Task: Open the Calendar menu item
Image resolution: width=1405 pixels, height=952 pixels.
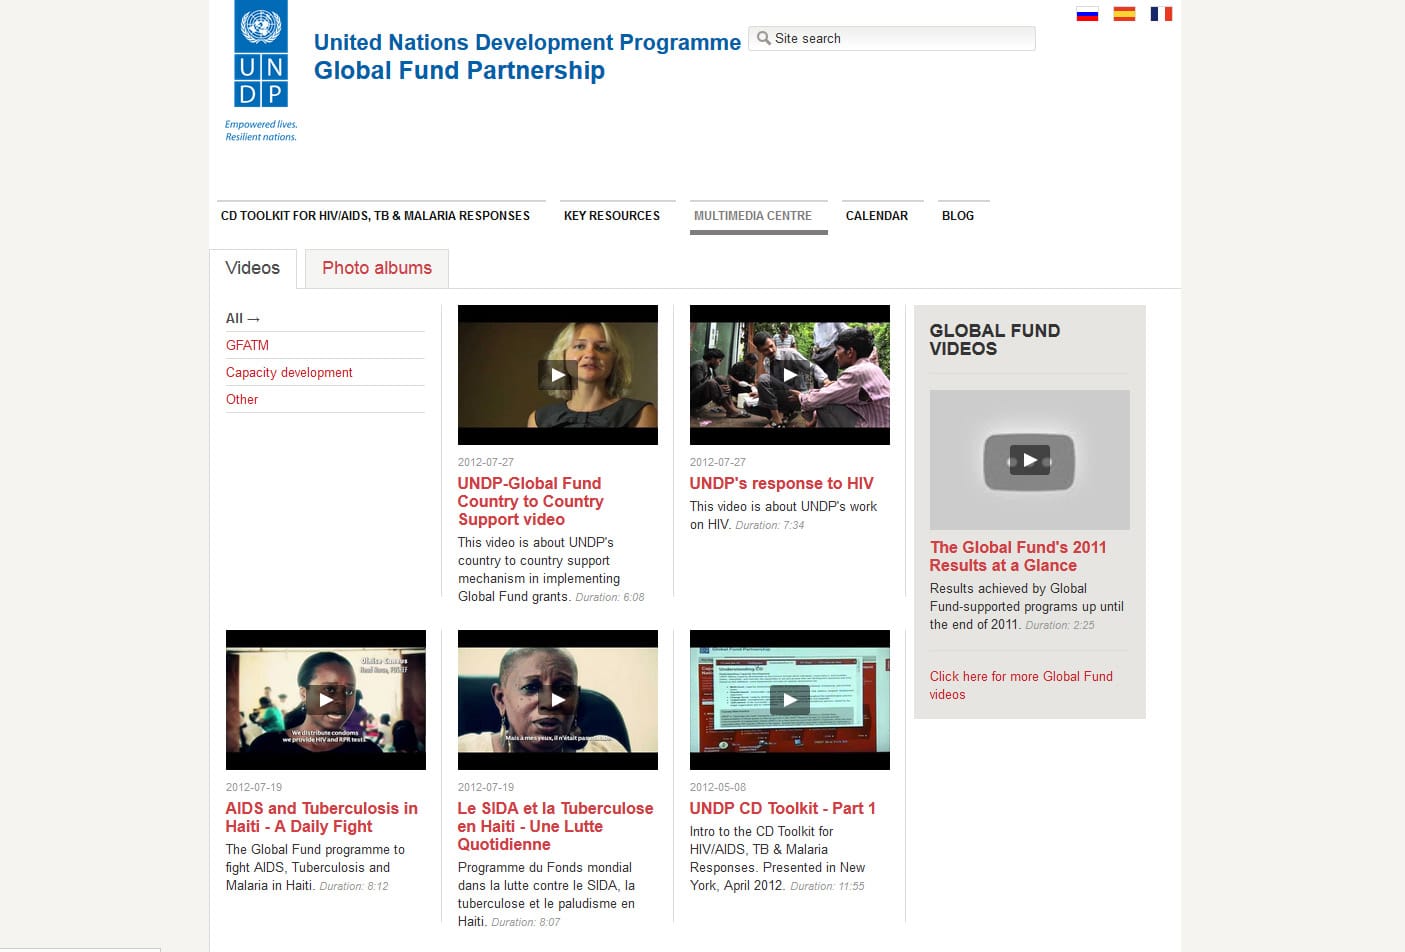Action: coord(877,216)
